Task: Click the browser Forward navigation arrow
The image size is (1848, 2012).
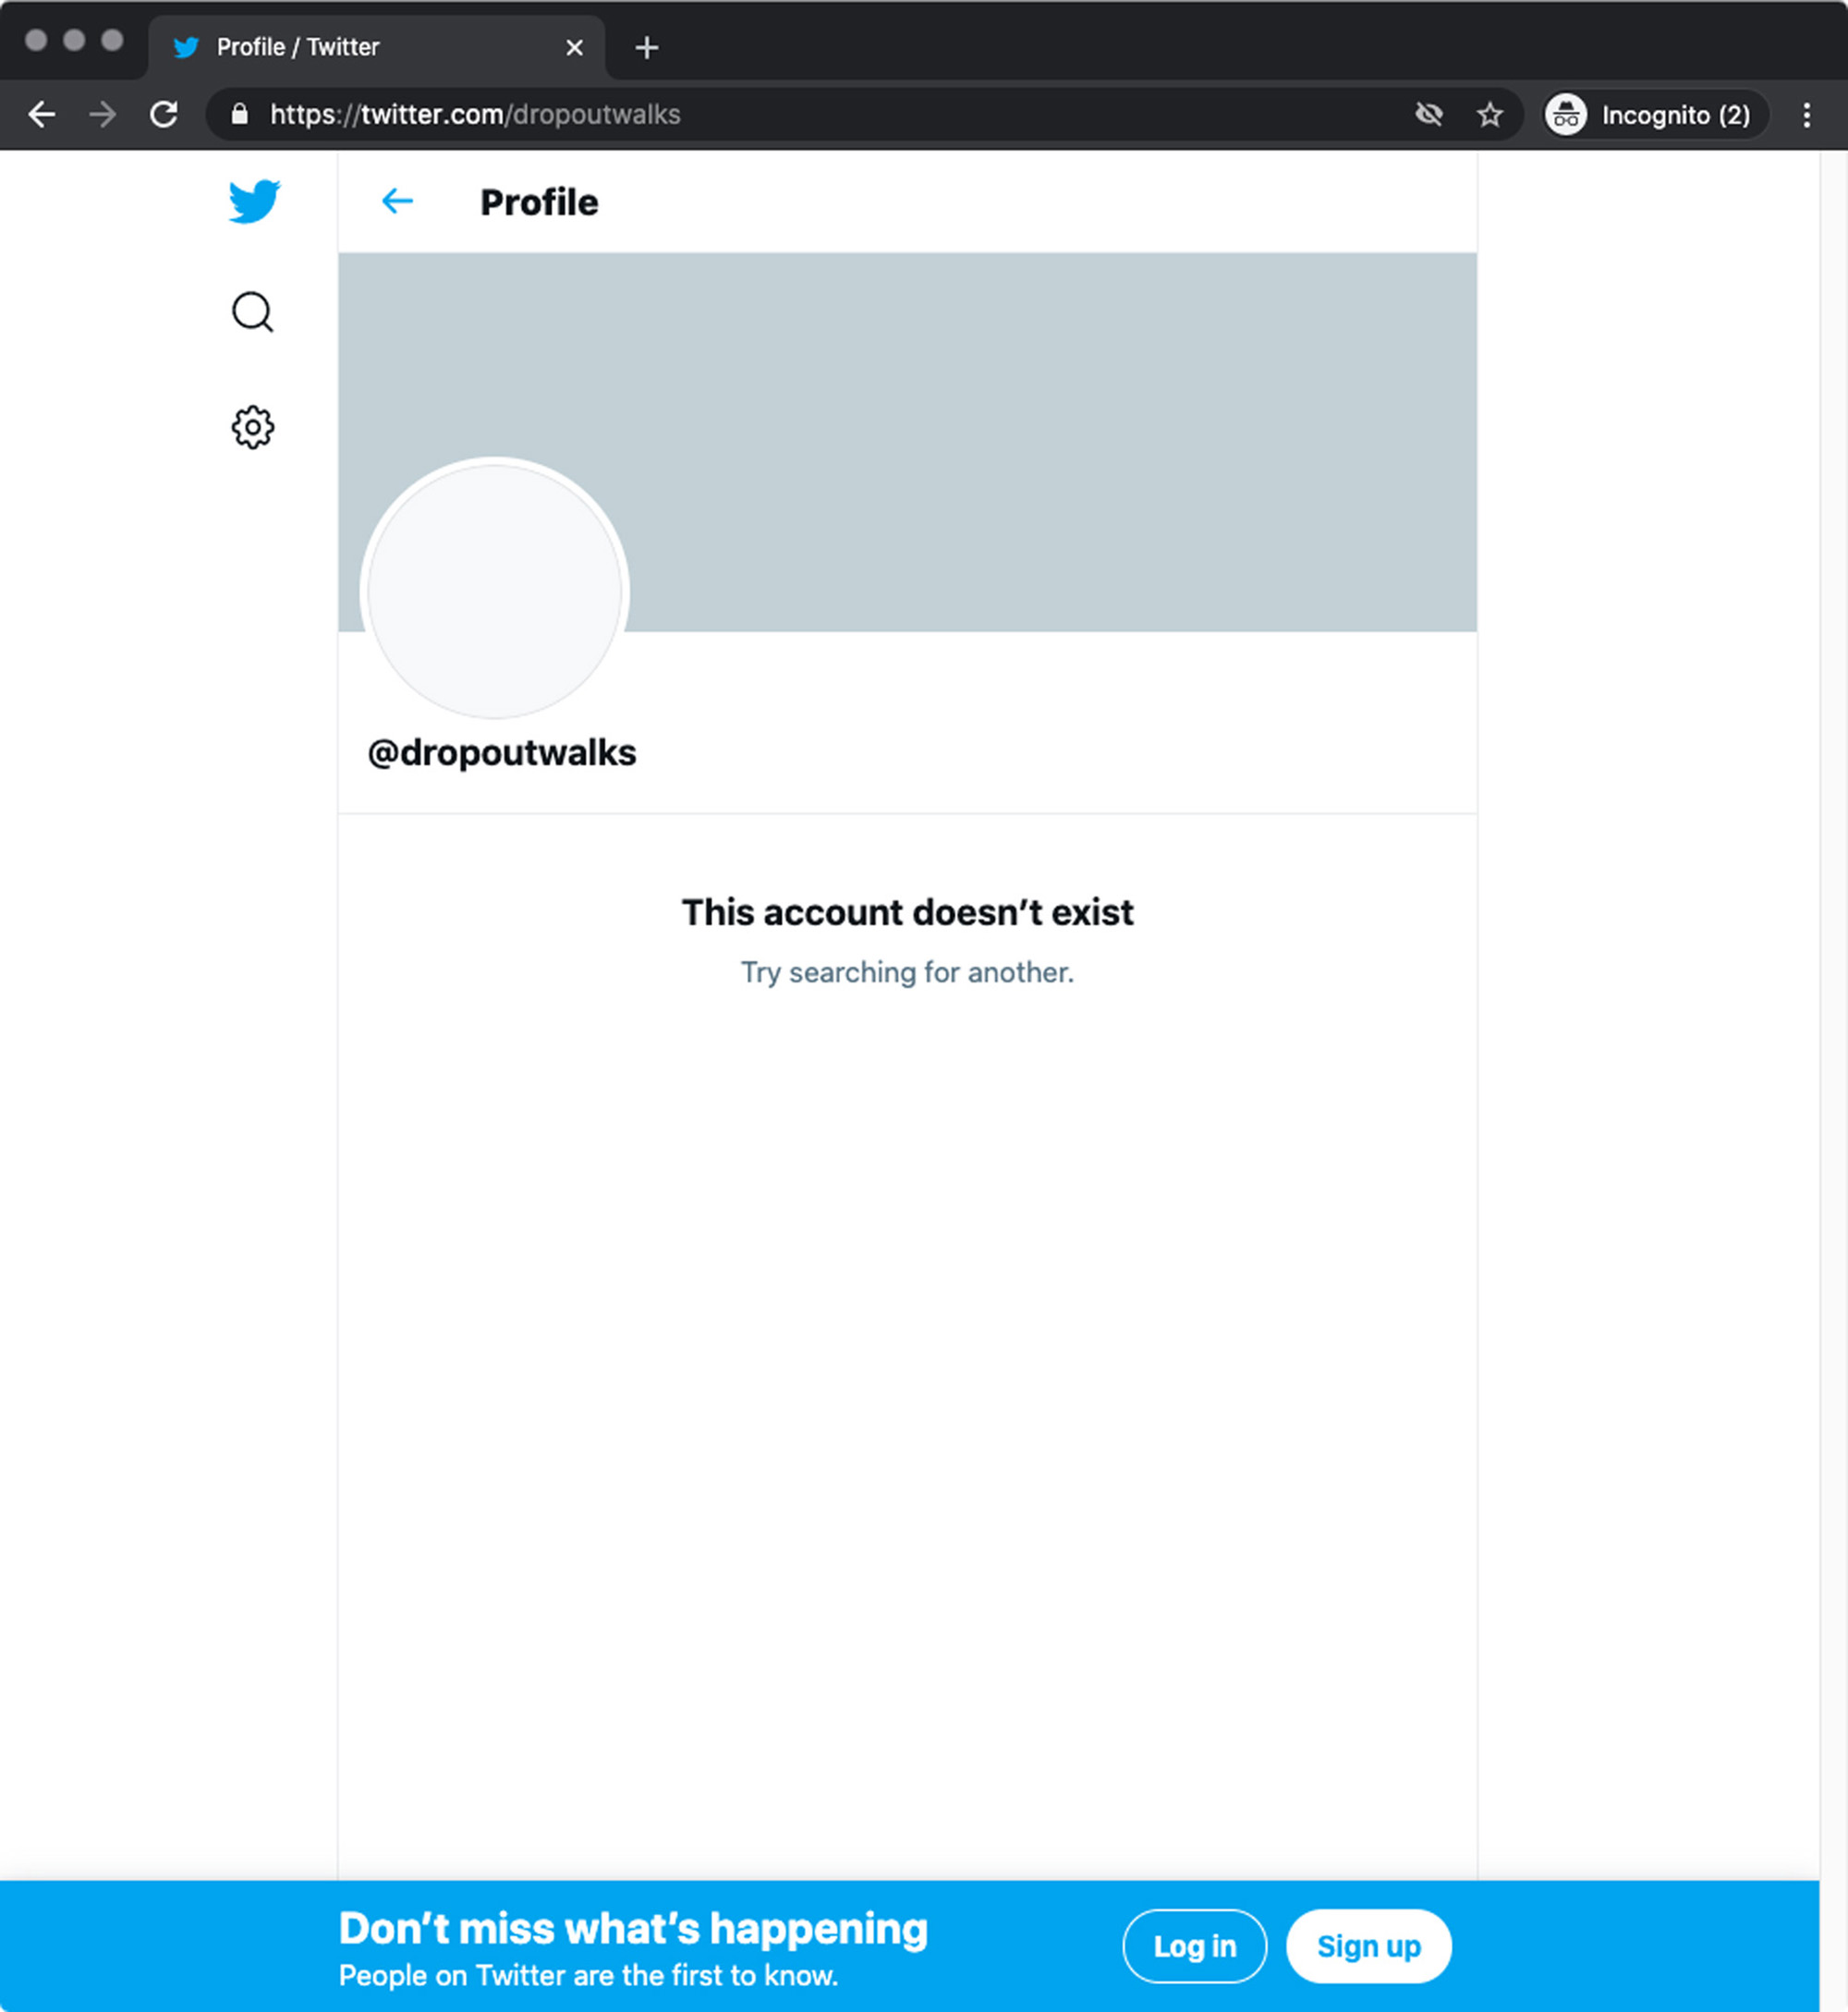Action: point(102,115)
